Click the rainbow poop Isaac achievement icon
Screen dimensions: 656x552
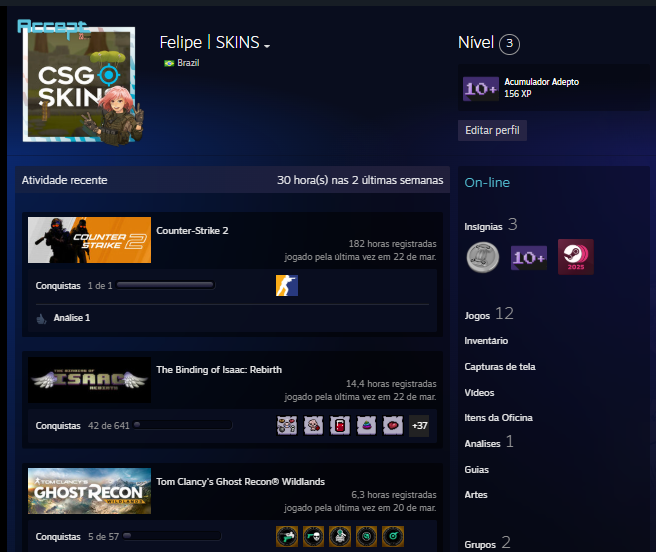coord(366,426)
